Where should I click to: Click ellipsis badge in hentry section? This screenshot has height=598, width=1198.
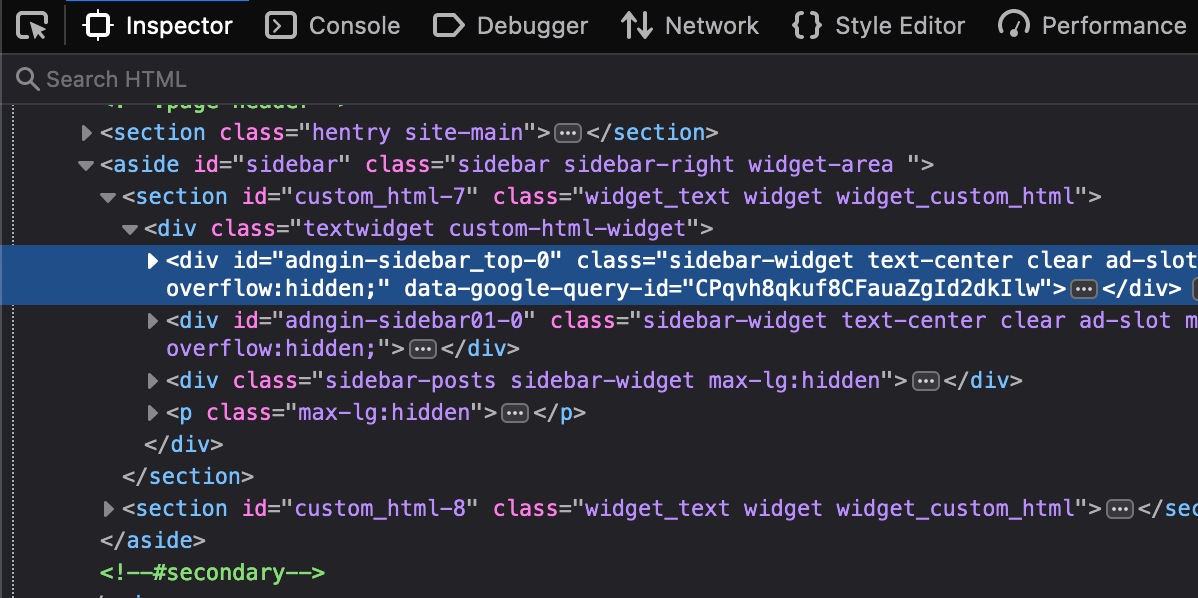pyautogui.click(x=568, y=133)
